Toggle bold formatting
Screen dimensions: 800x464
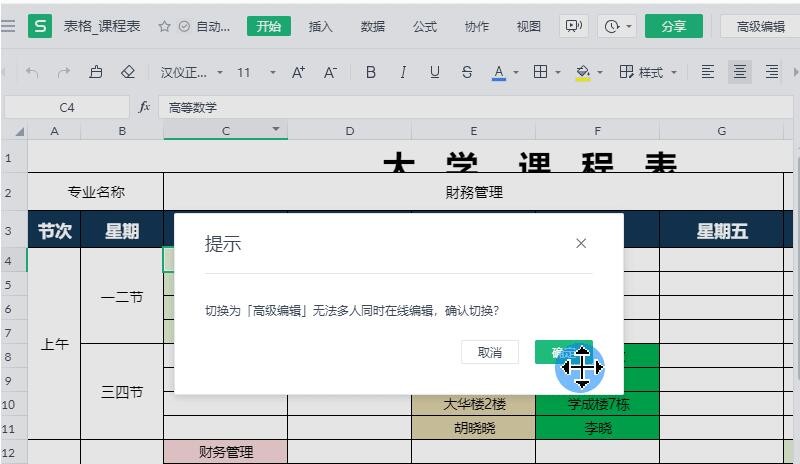pyautogui.click(x=371, y=72)
